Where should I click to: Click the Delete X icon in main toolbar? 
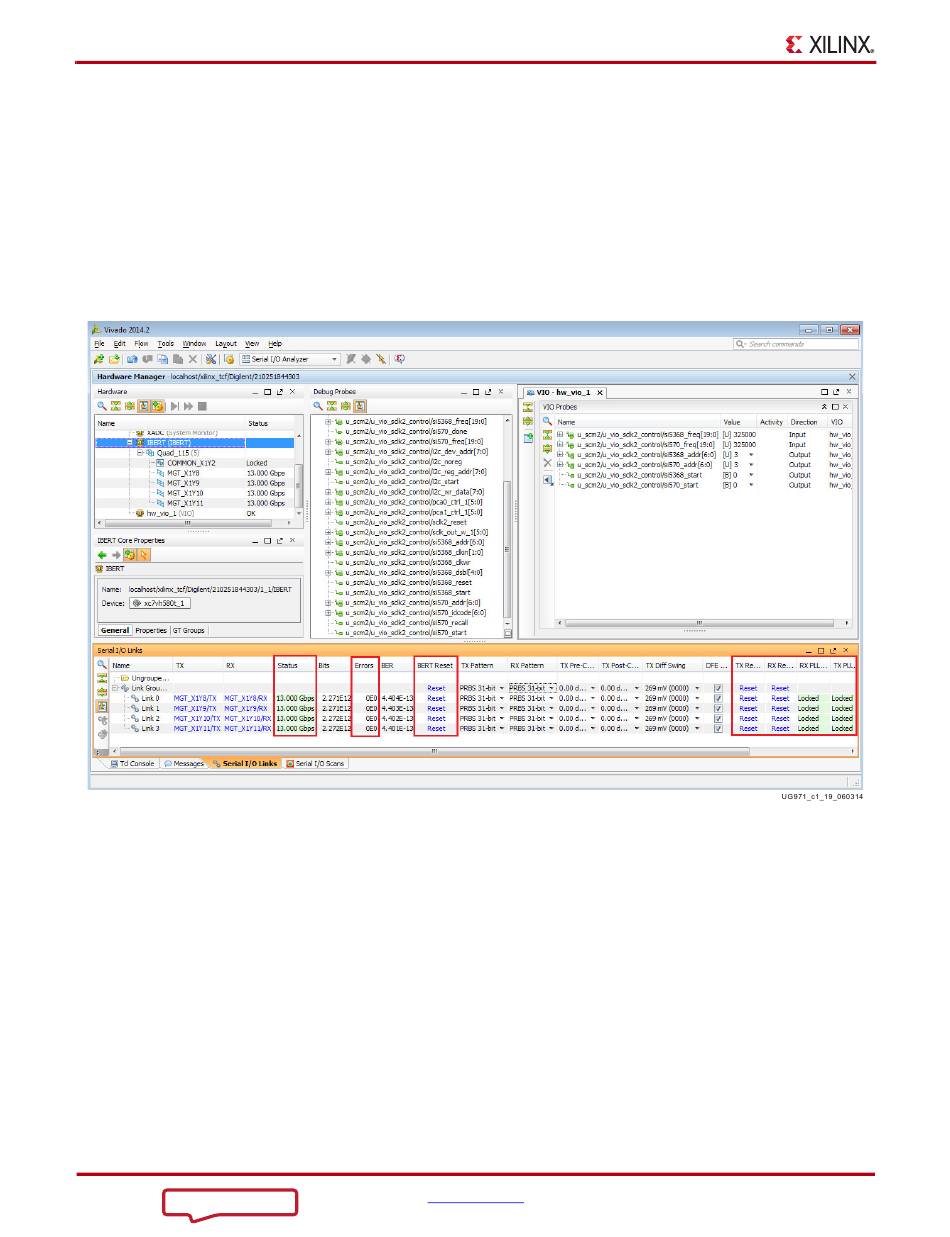pos(192,359)
